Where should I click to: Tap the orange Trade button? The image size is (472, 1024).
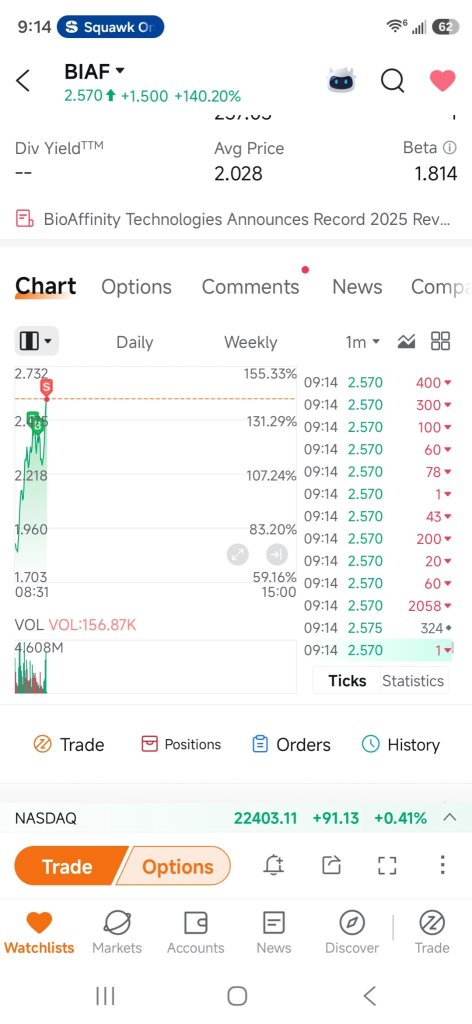click(x=68, y=866)
